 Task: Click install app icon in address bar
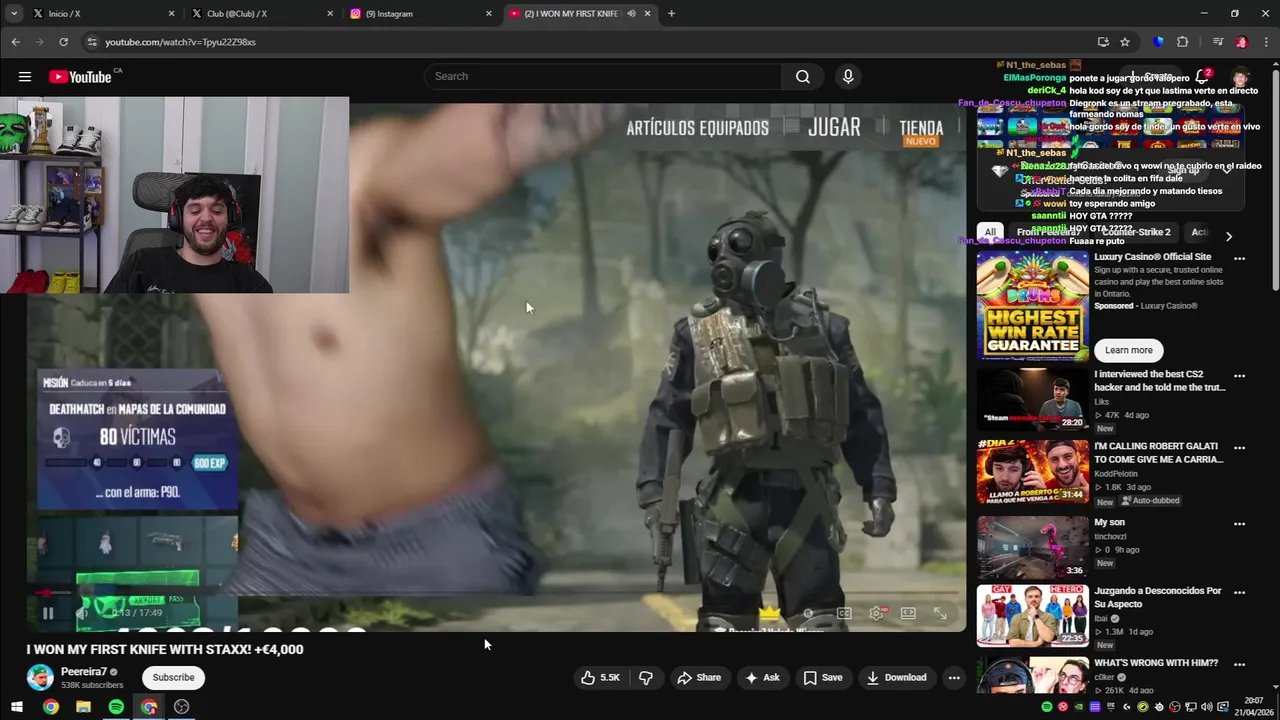1103,42
